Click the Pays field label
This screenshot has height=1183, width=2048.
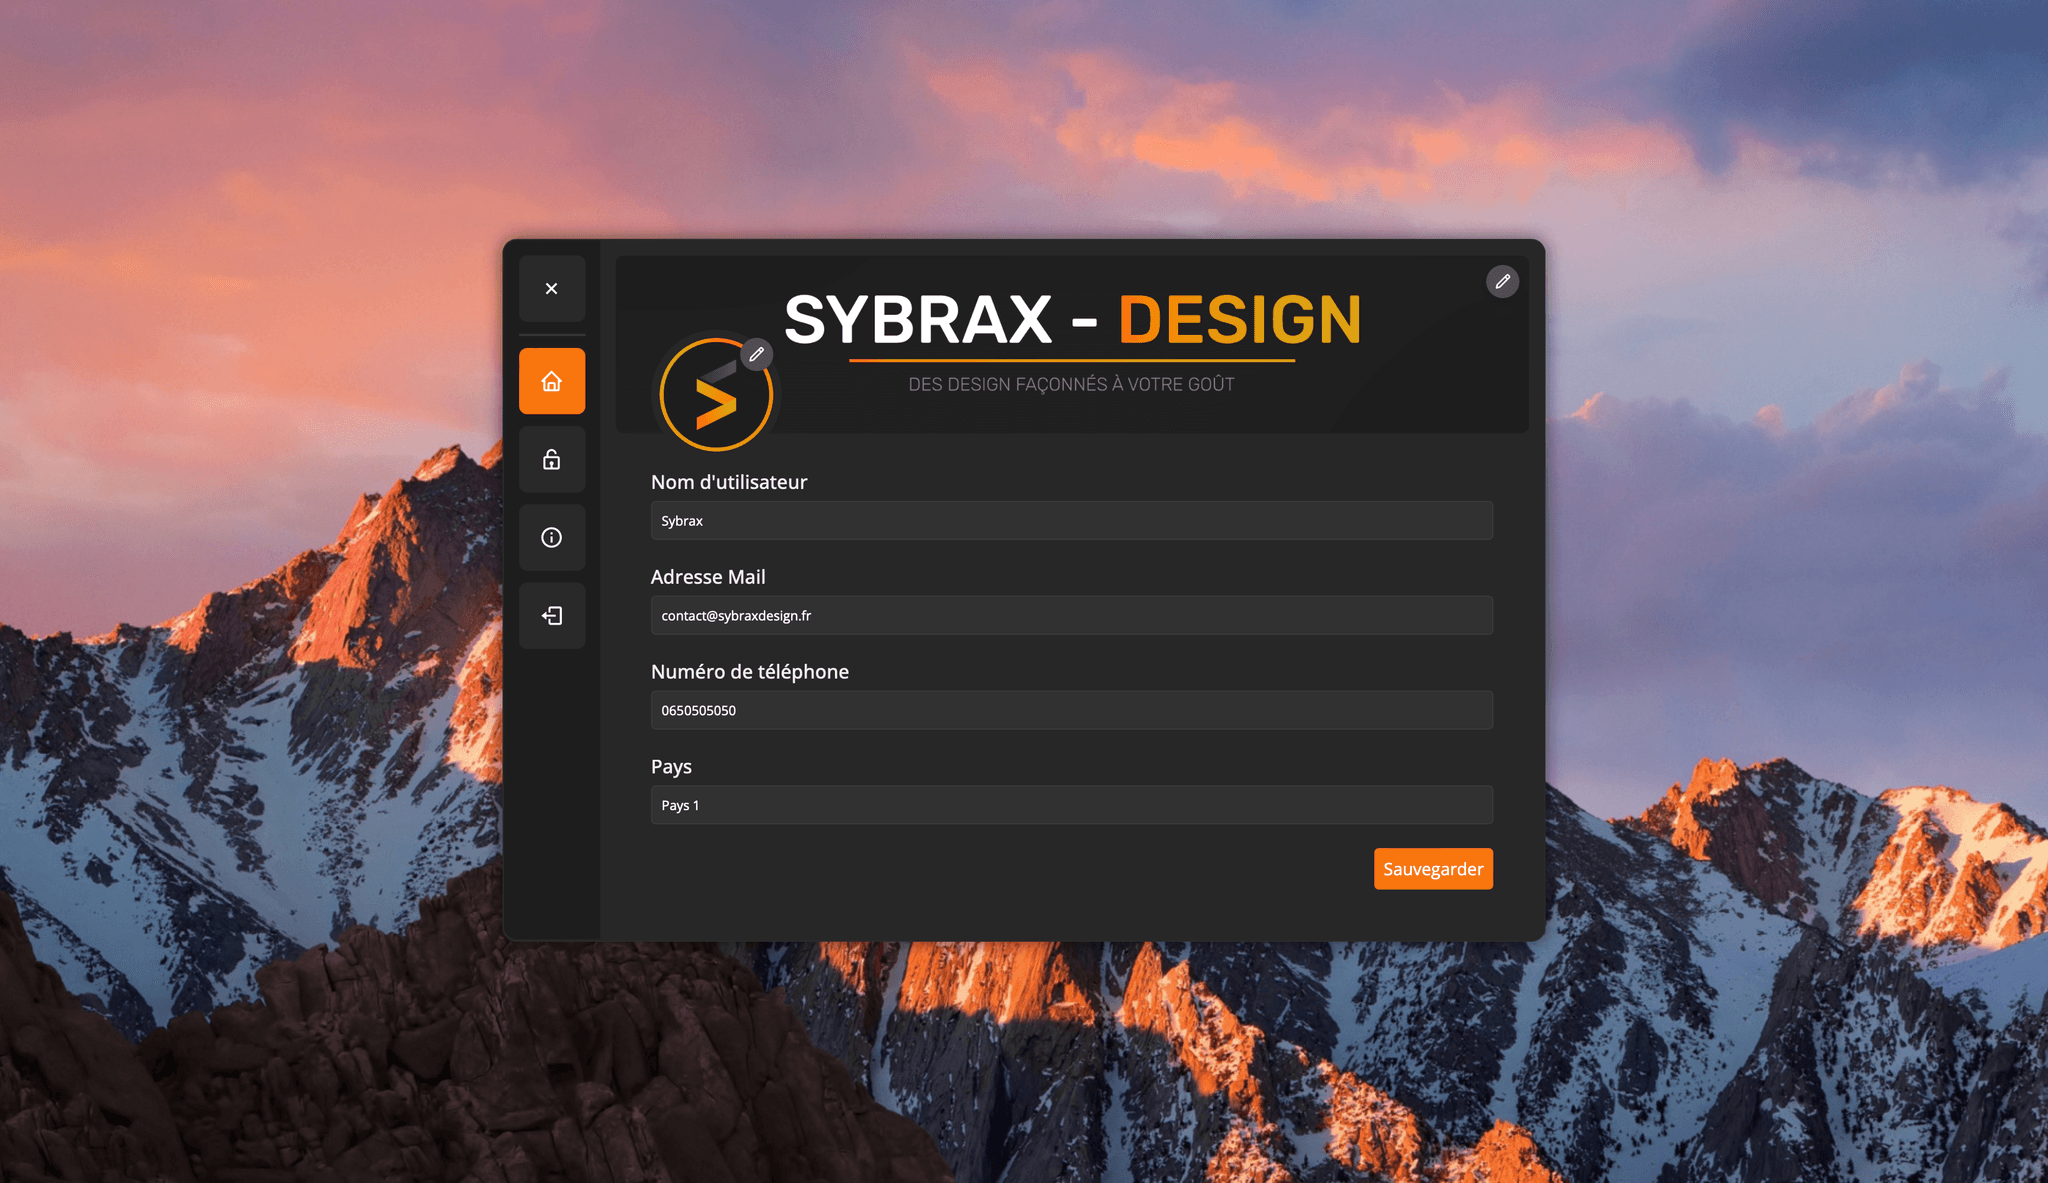coord(671,767)
